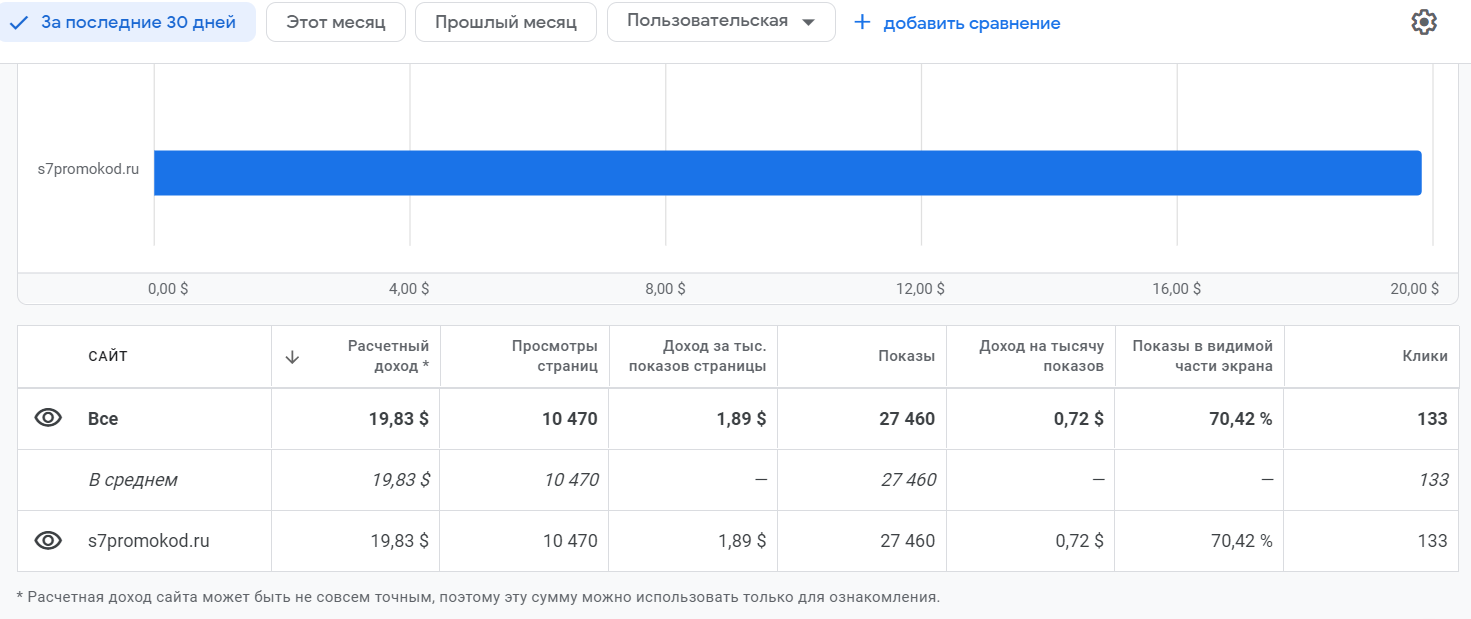
Task: Sort by Доход за тыс. показов страницы
Action: 714,356
